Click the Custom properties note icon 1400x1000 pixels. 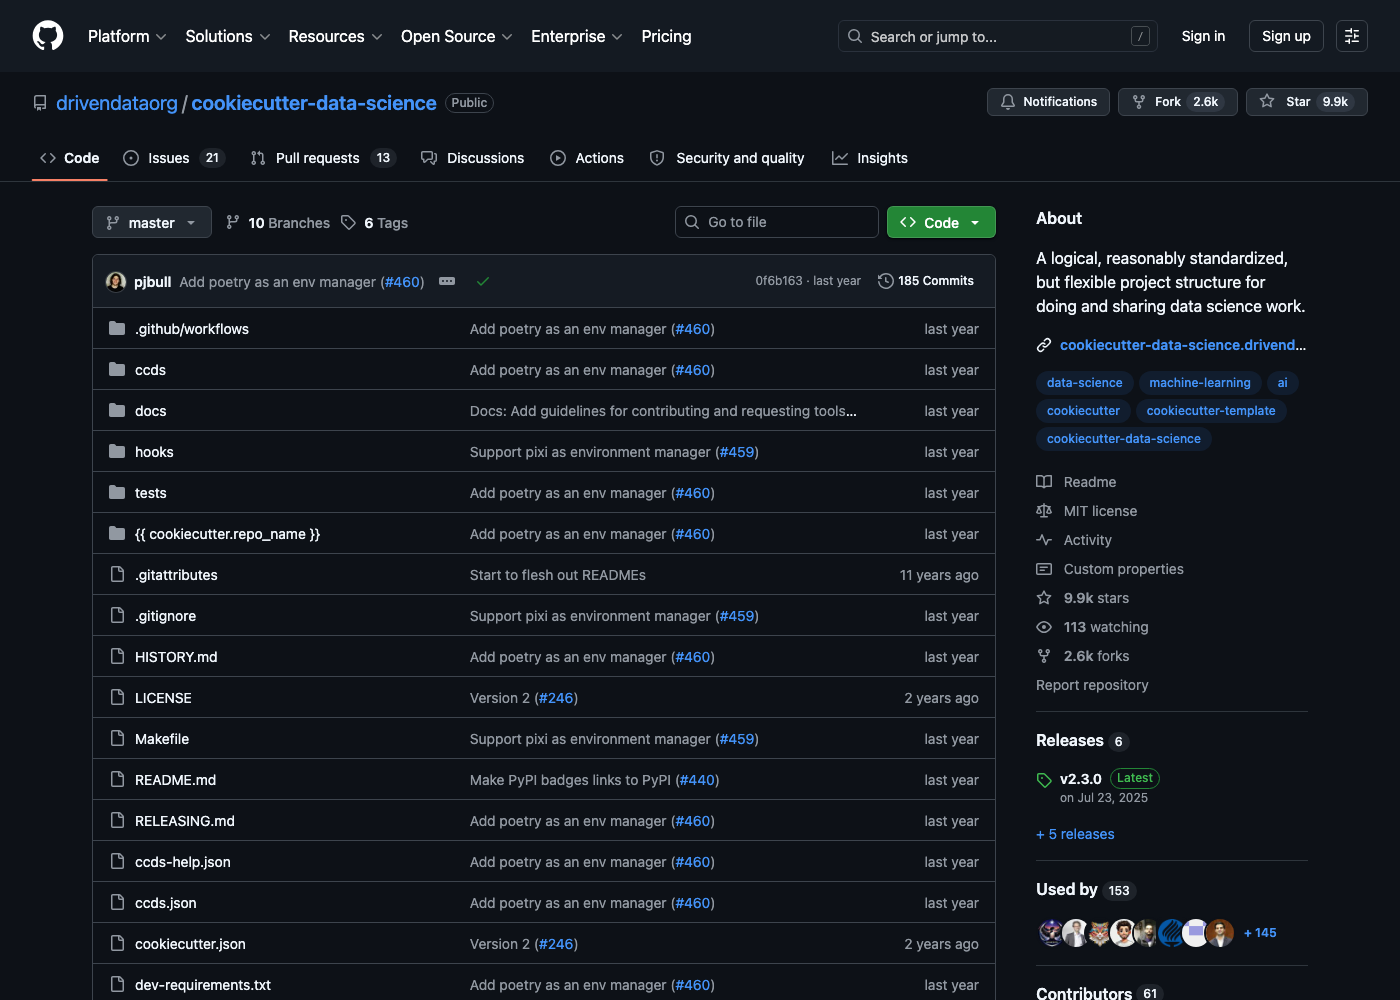pyautogui.click(x=1044, y=569)
